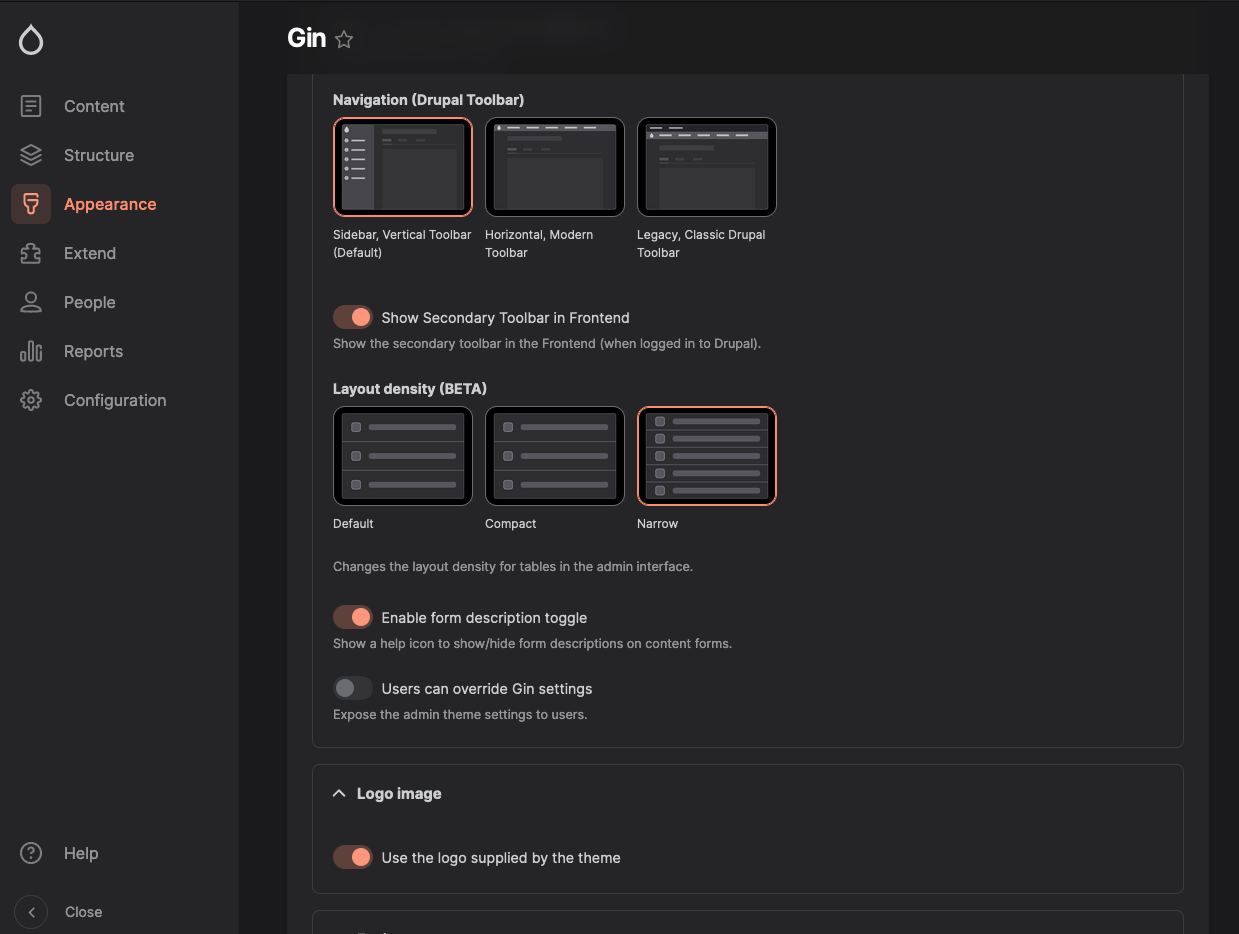Click the People user icon
Screen dimensions: 1239x934
(31, 302)
